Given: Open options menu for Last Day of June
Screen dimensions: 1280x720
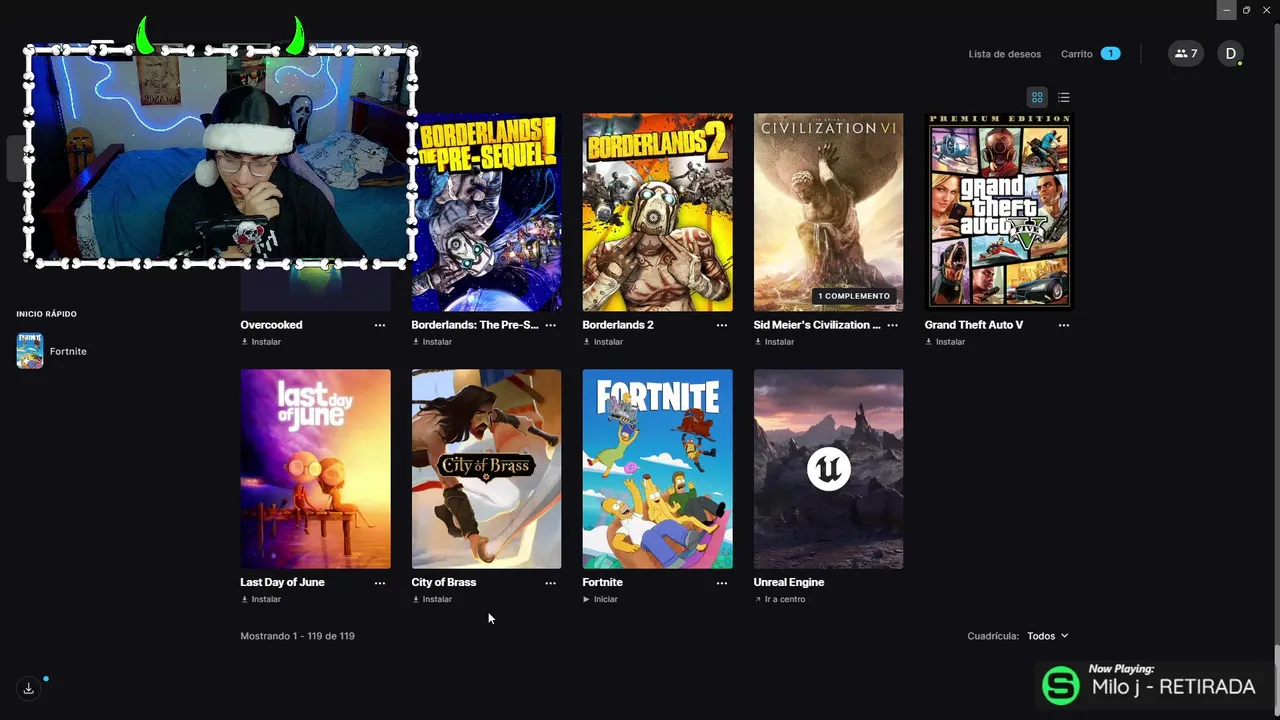Looking at the screenshot, I should pyautogui.click(x=380, y=582).
